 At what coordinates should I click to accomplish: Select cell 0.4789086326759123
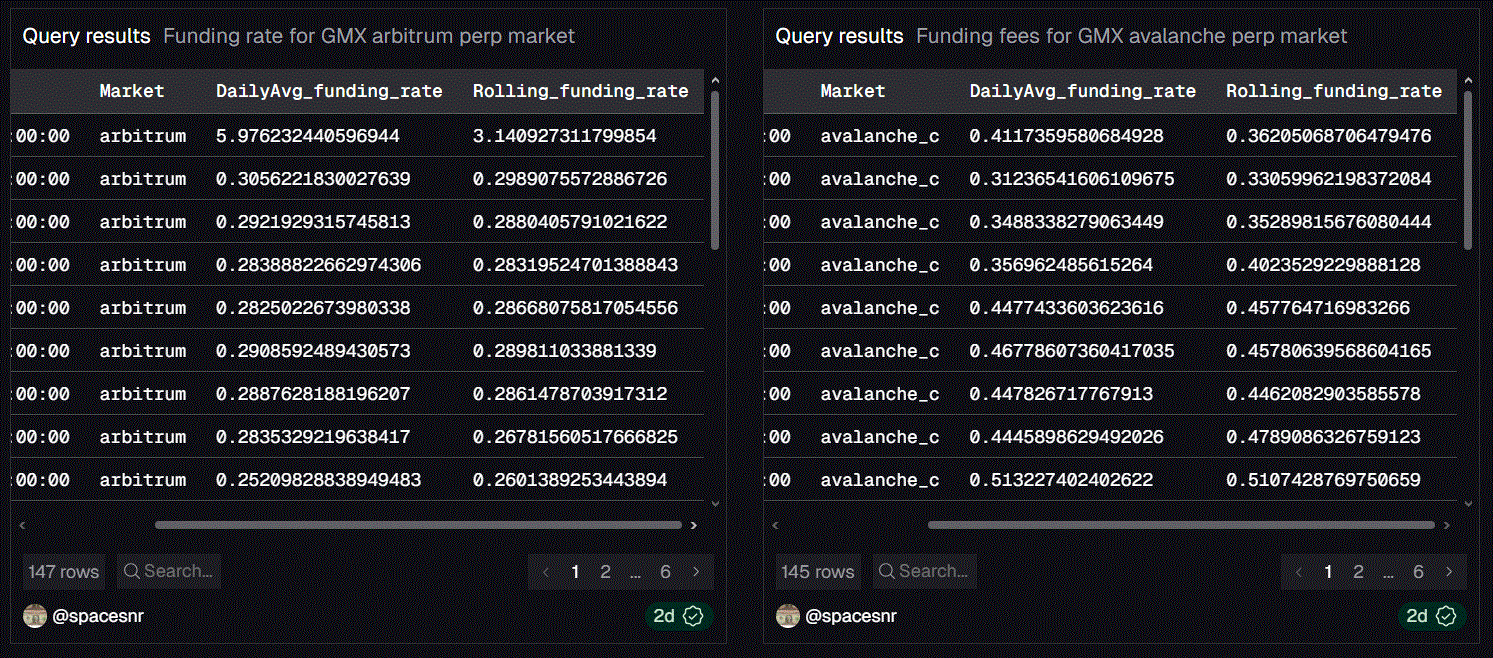click(1323, 437)
